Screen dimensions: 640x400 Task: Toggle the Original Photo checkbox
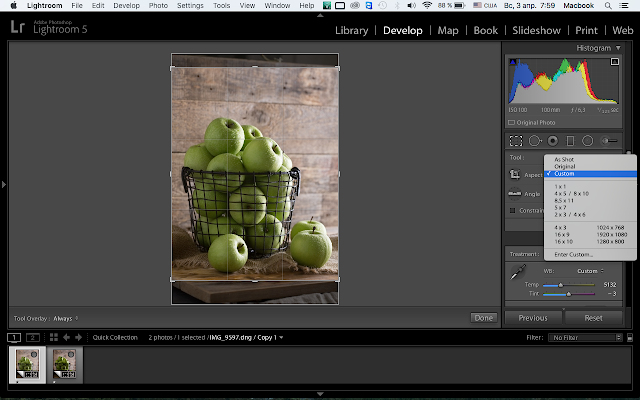click(x=511, y=122)
